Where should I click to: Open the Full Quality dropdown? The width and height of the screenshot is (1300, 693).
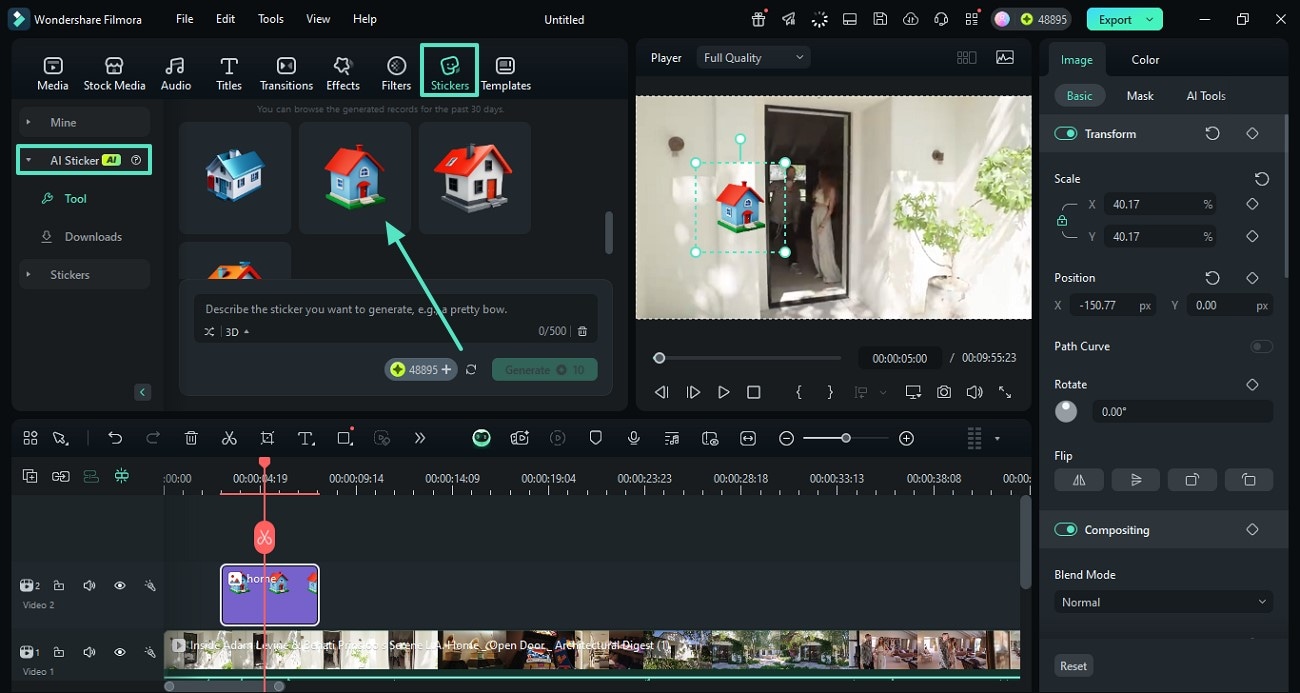point(754,58)
